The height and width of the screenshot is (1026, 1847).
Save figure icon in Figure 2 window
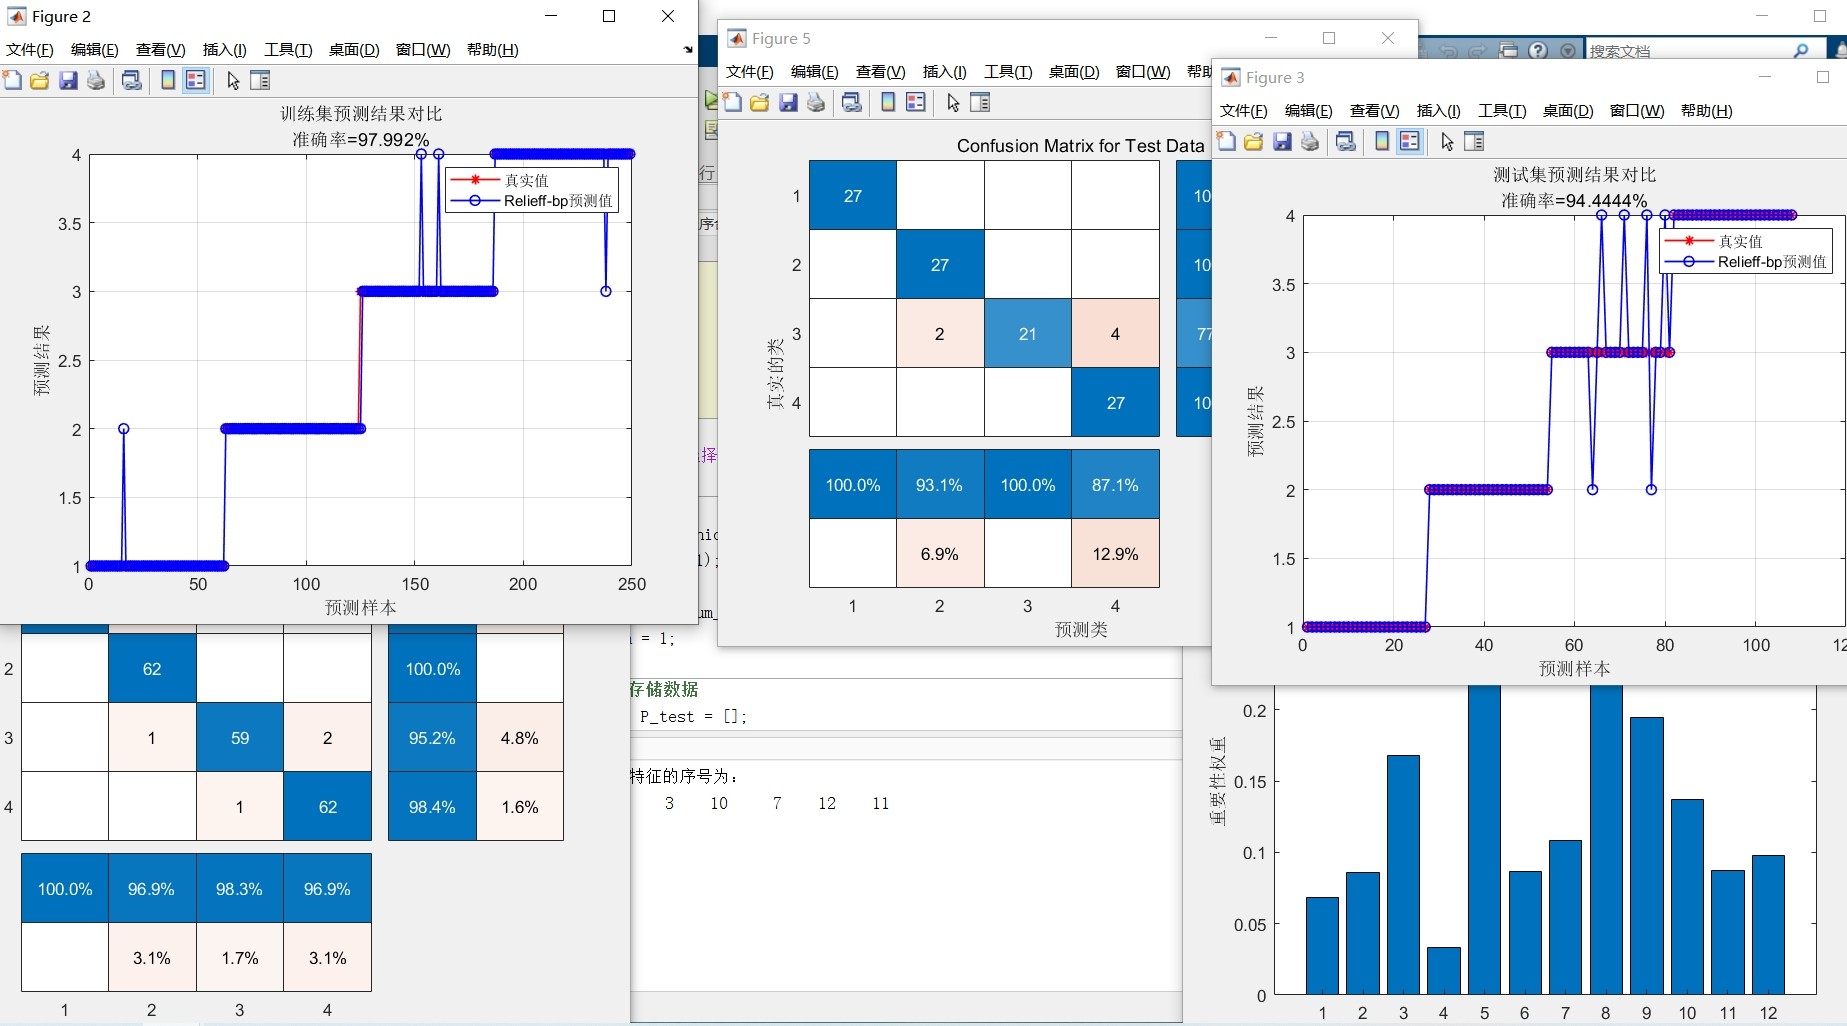[68, 81]
